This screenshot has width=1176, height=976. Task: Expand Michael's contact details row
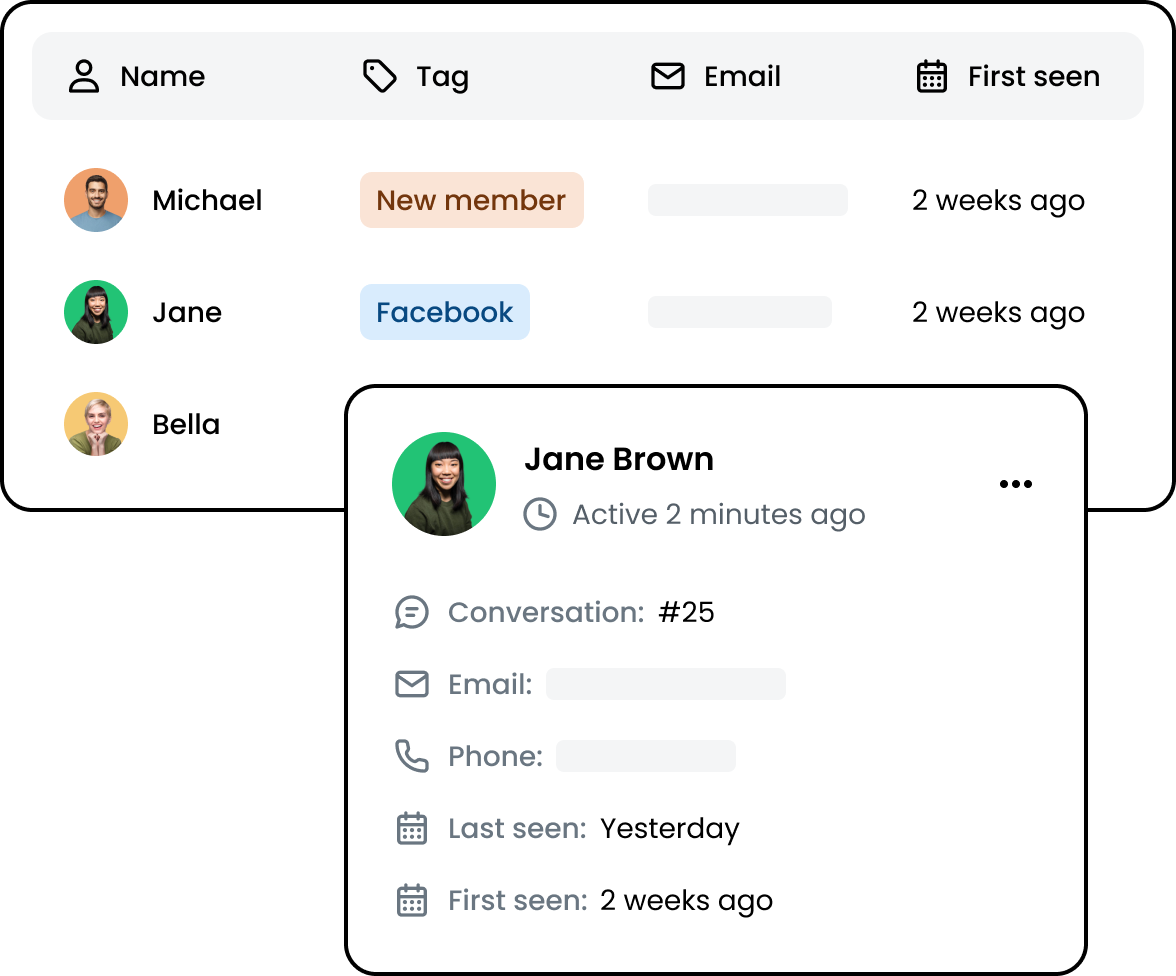[x=207, y=200]
